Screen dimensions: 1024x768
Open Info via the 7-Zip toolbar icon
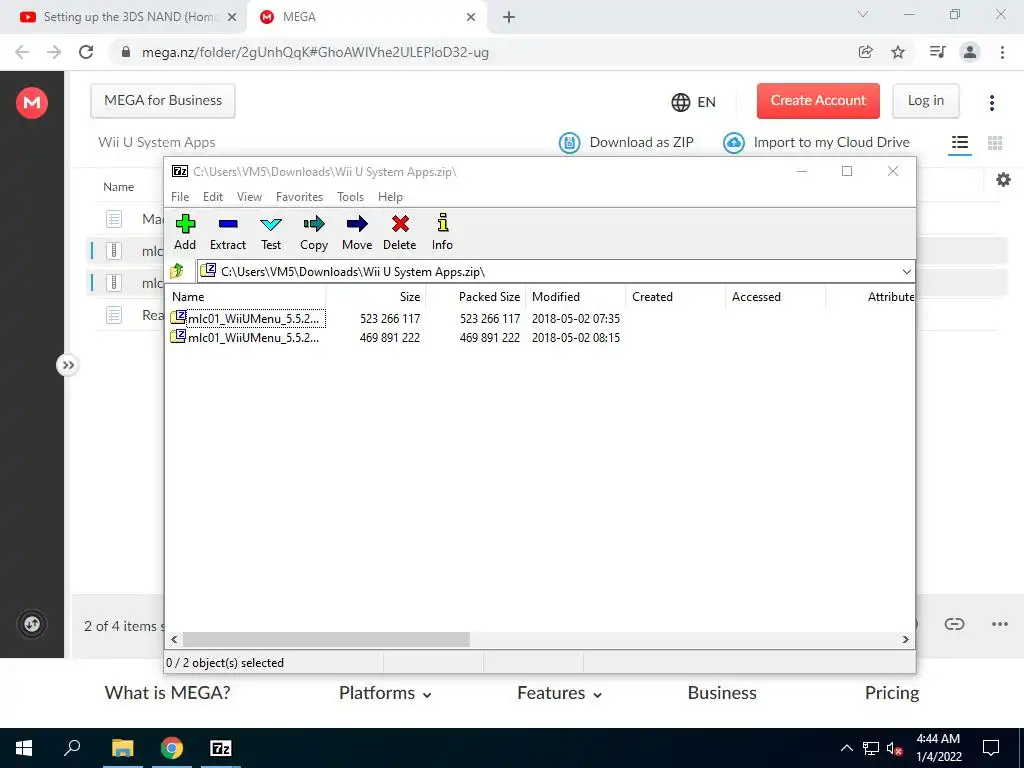442,232
